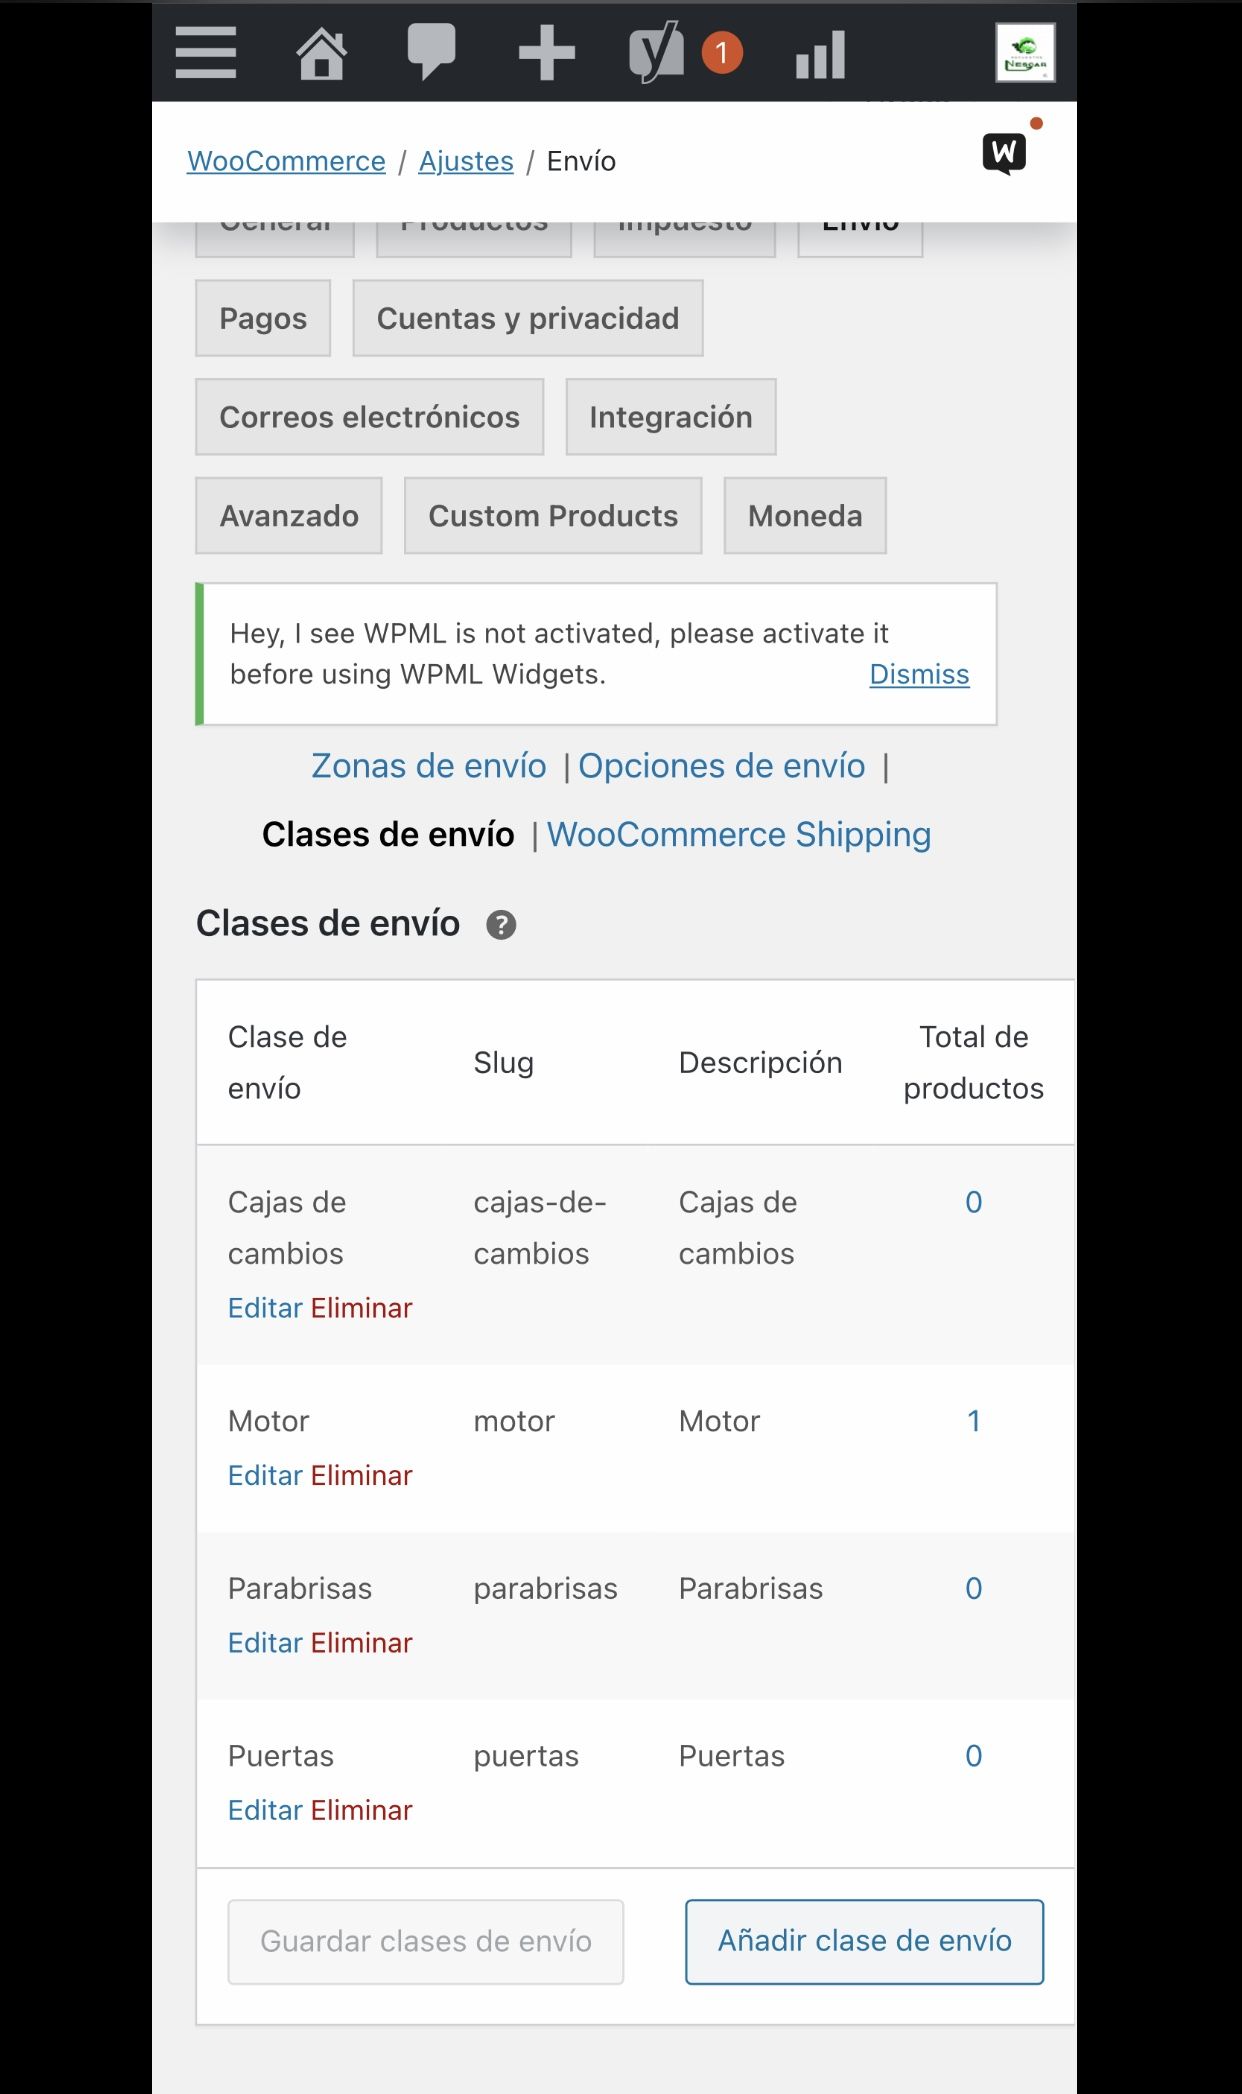Open the stats bar chart icon
The image size is (1242, 2094).
click(x=821, y=54)
